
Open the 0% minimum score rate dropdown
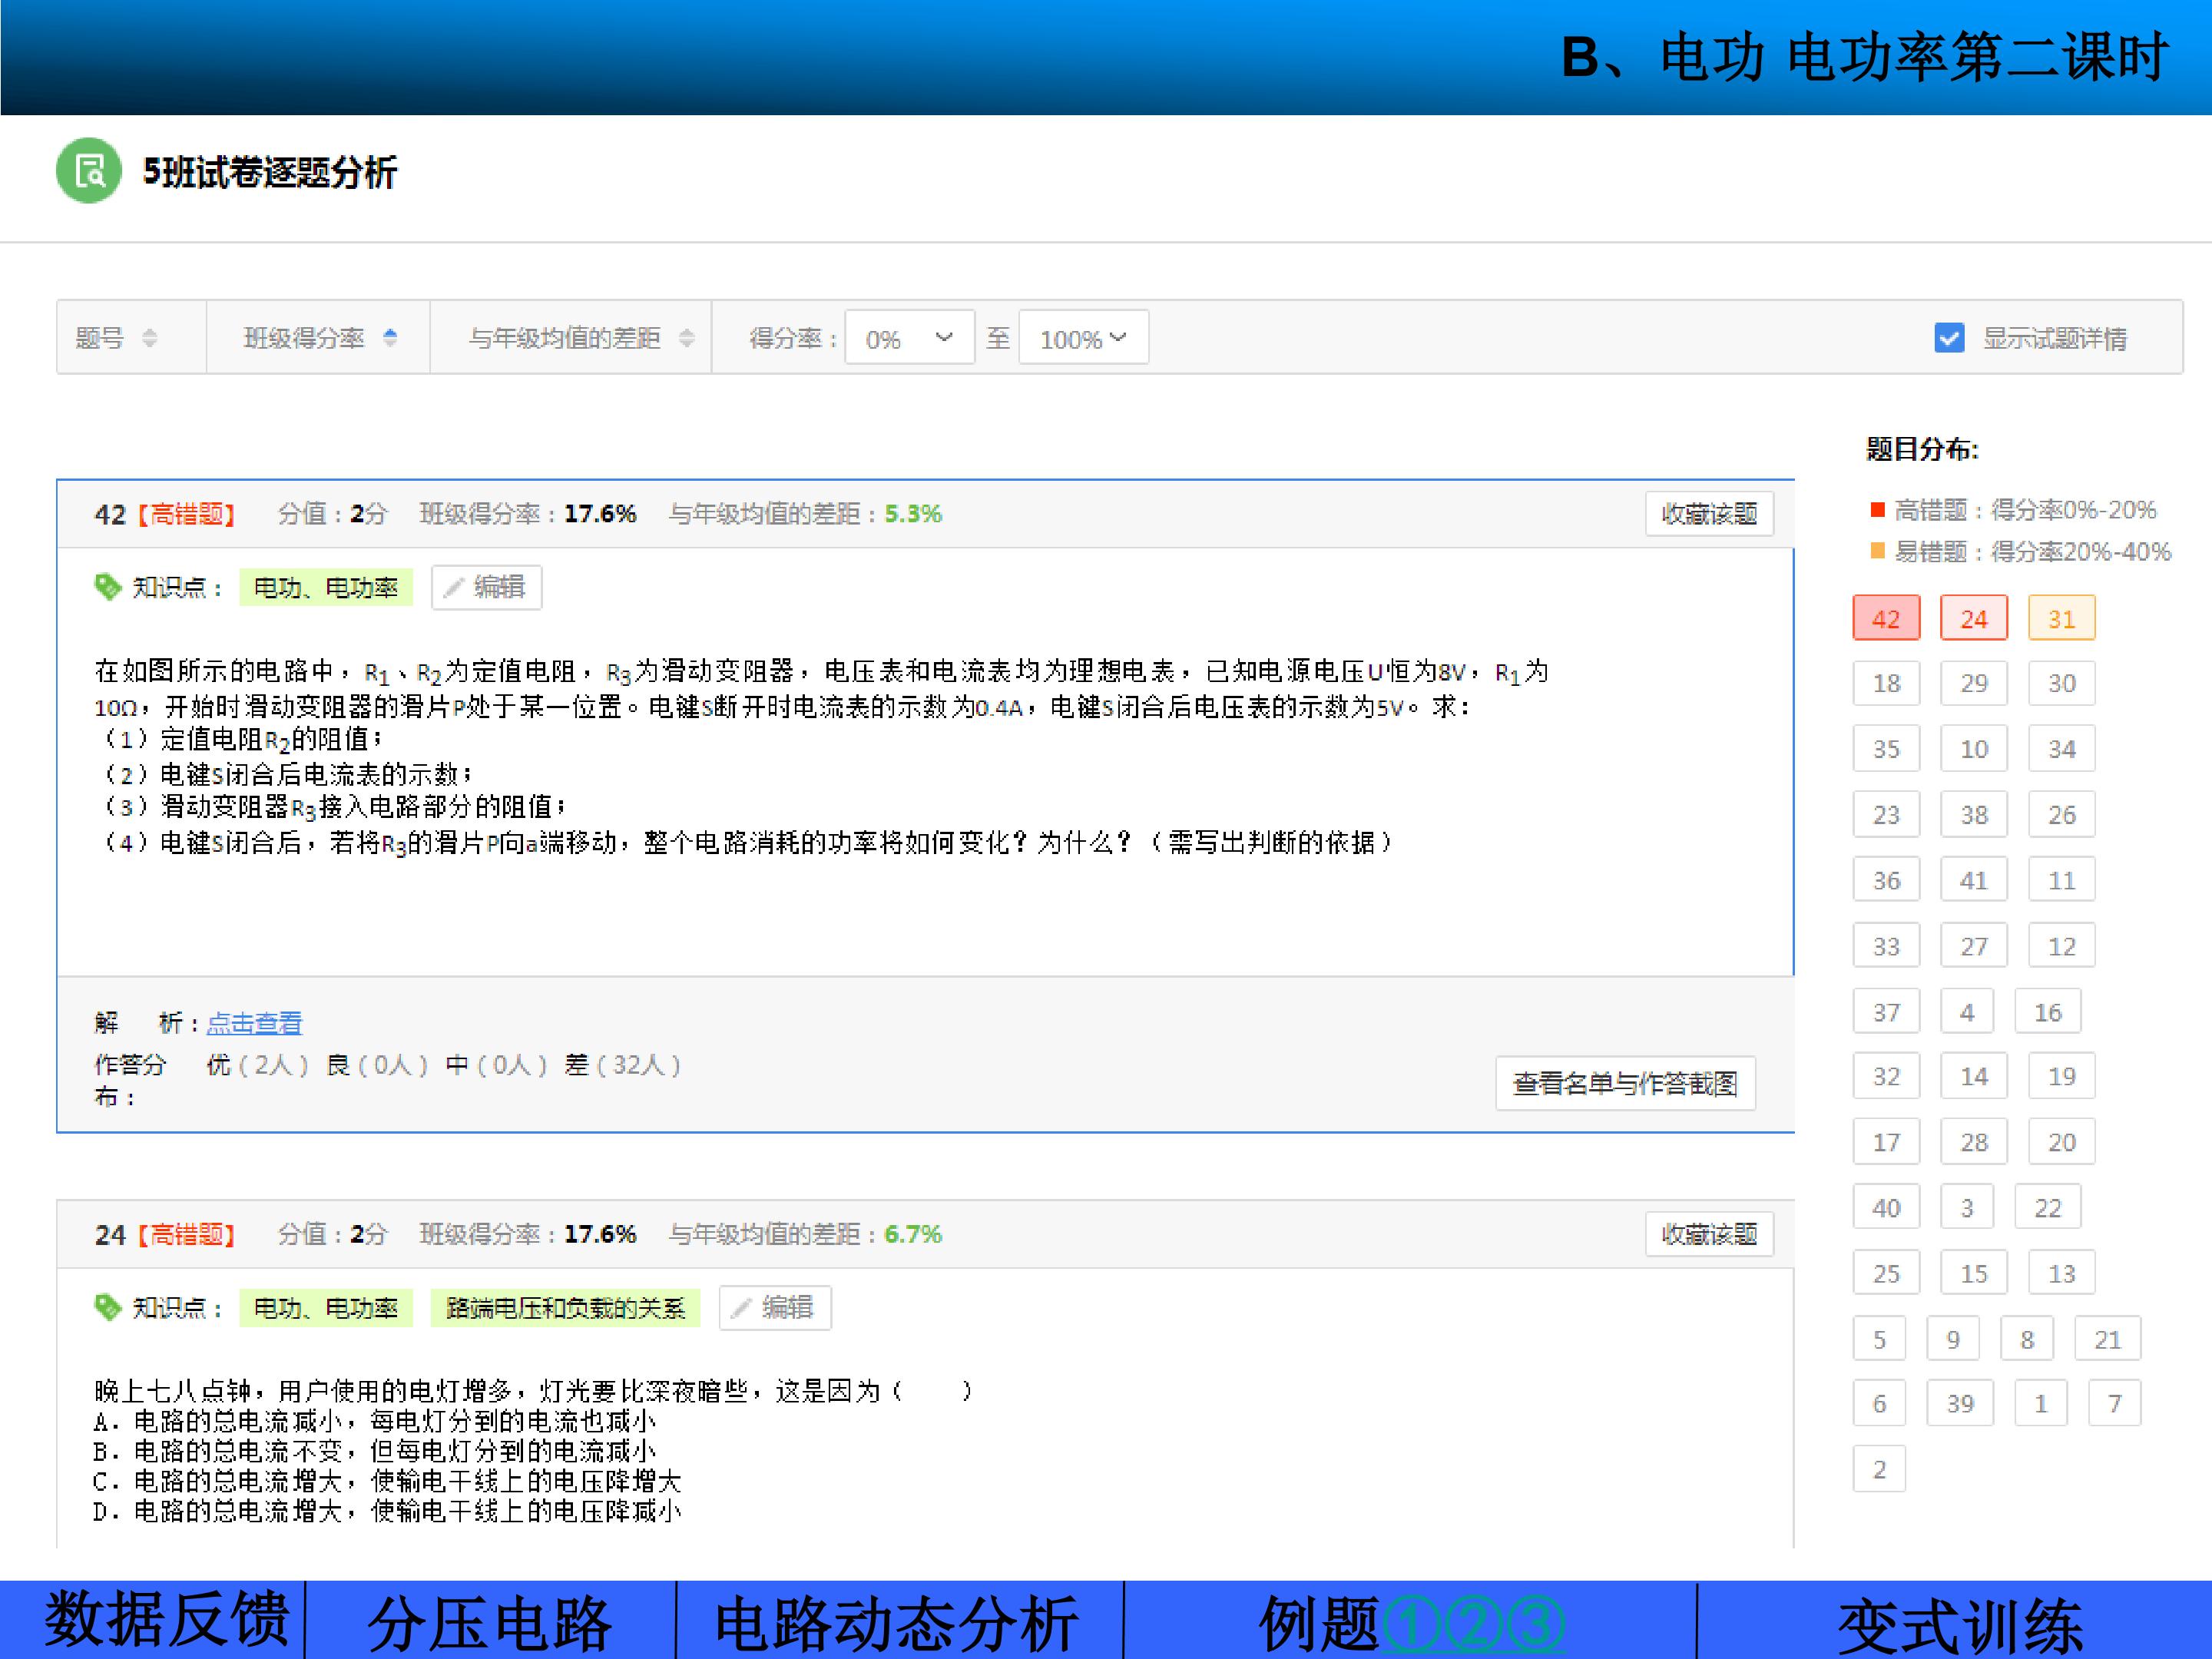click(x=909, y=338)
